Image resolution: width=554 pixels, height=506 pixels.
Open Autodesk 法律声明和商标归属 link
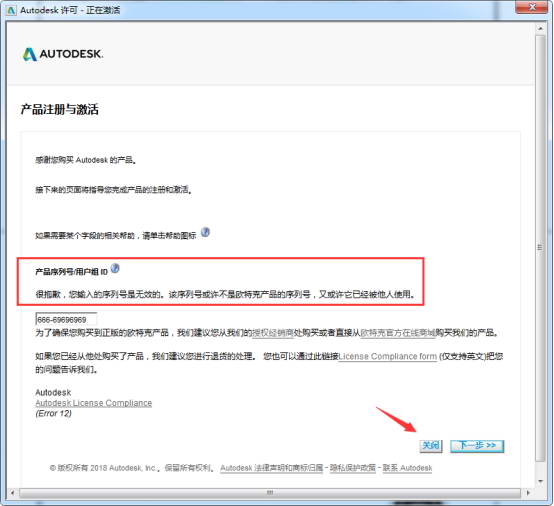tap(272, 468)
